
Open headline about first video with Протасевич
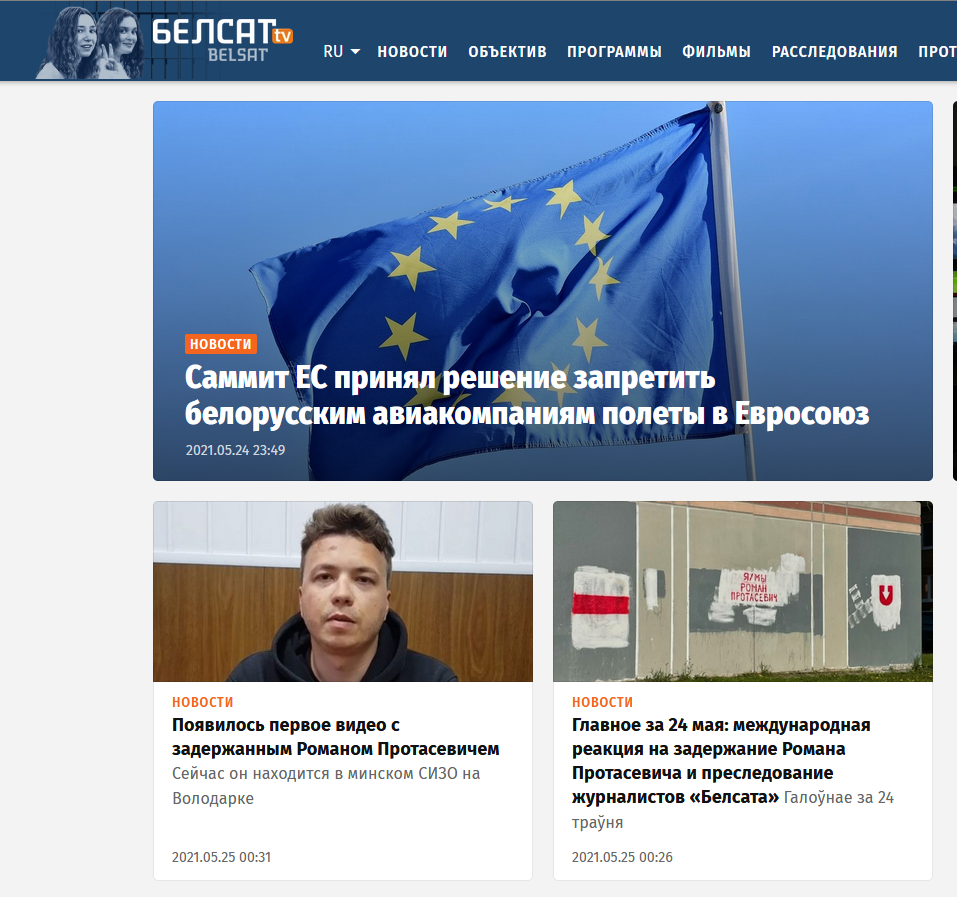point(336,737)
